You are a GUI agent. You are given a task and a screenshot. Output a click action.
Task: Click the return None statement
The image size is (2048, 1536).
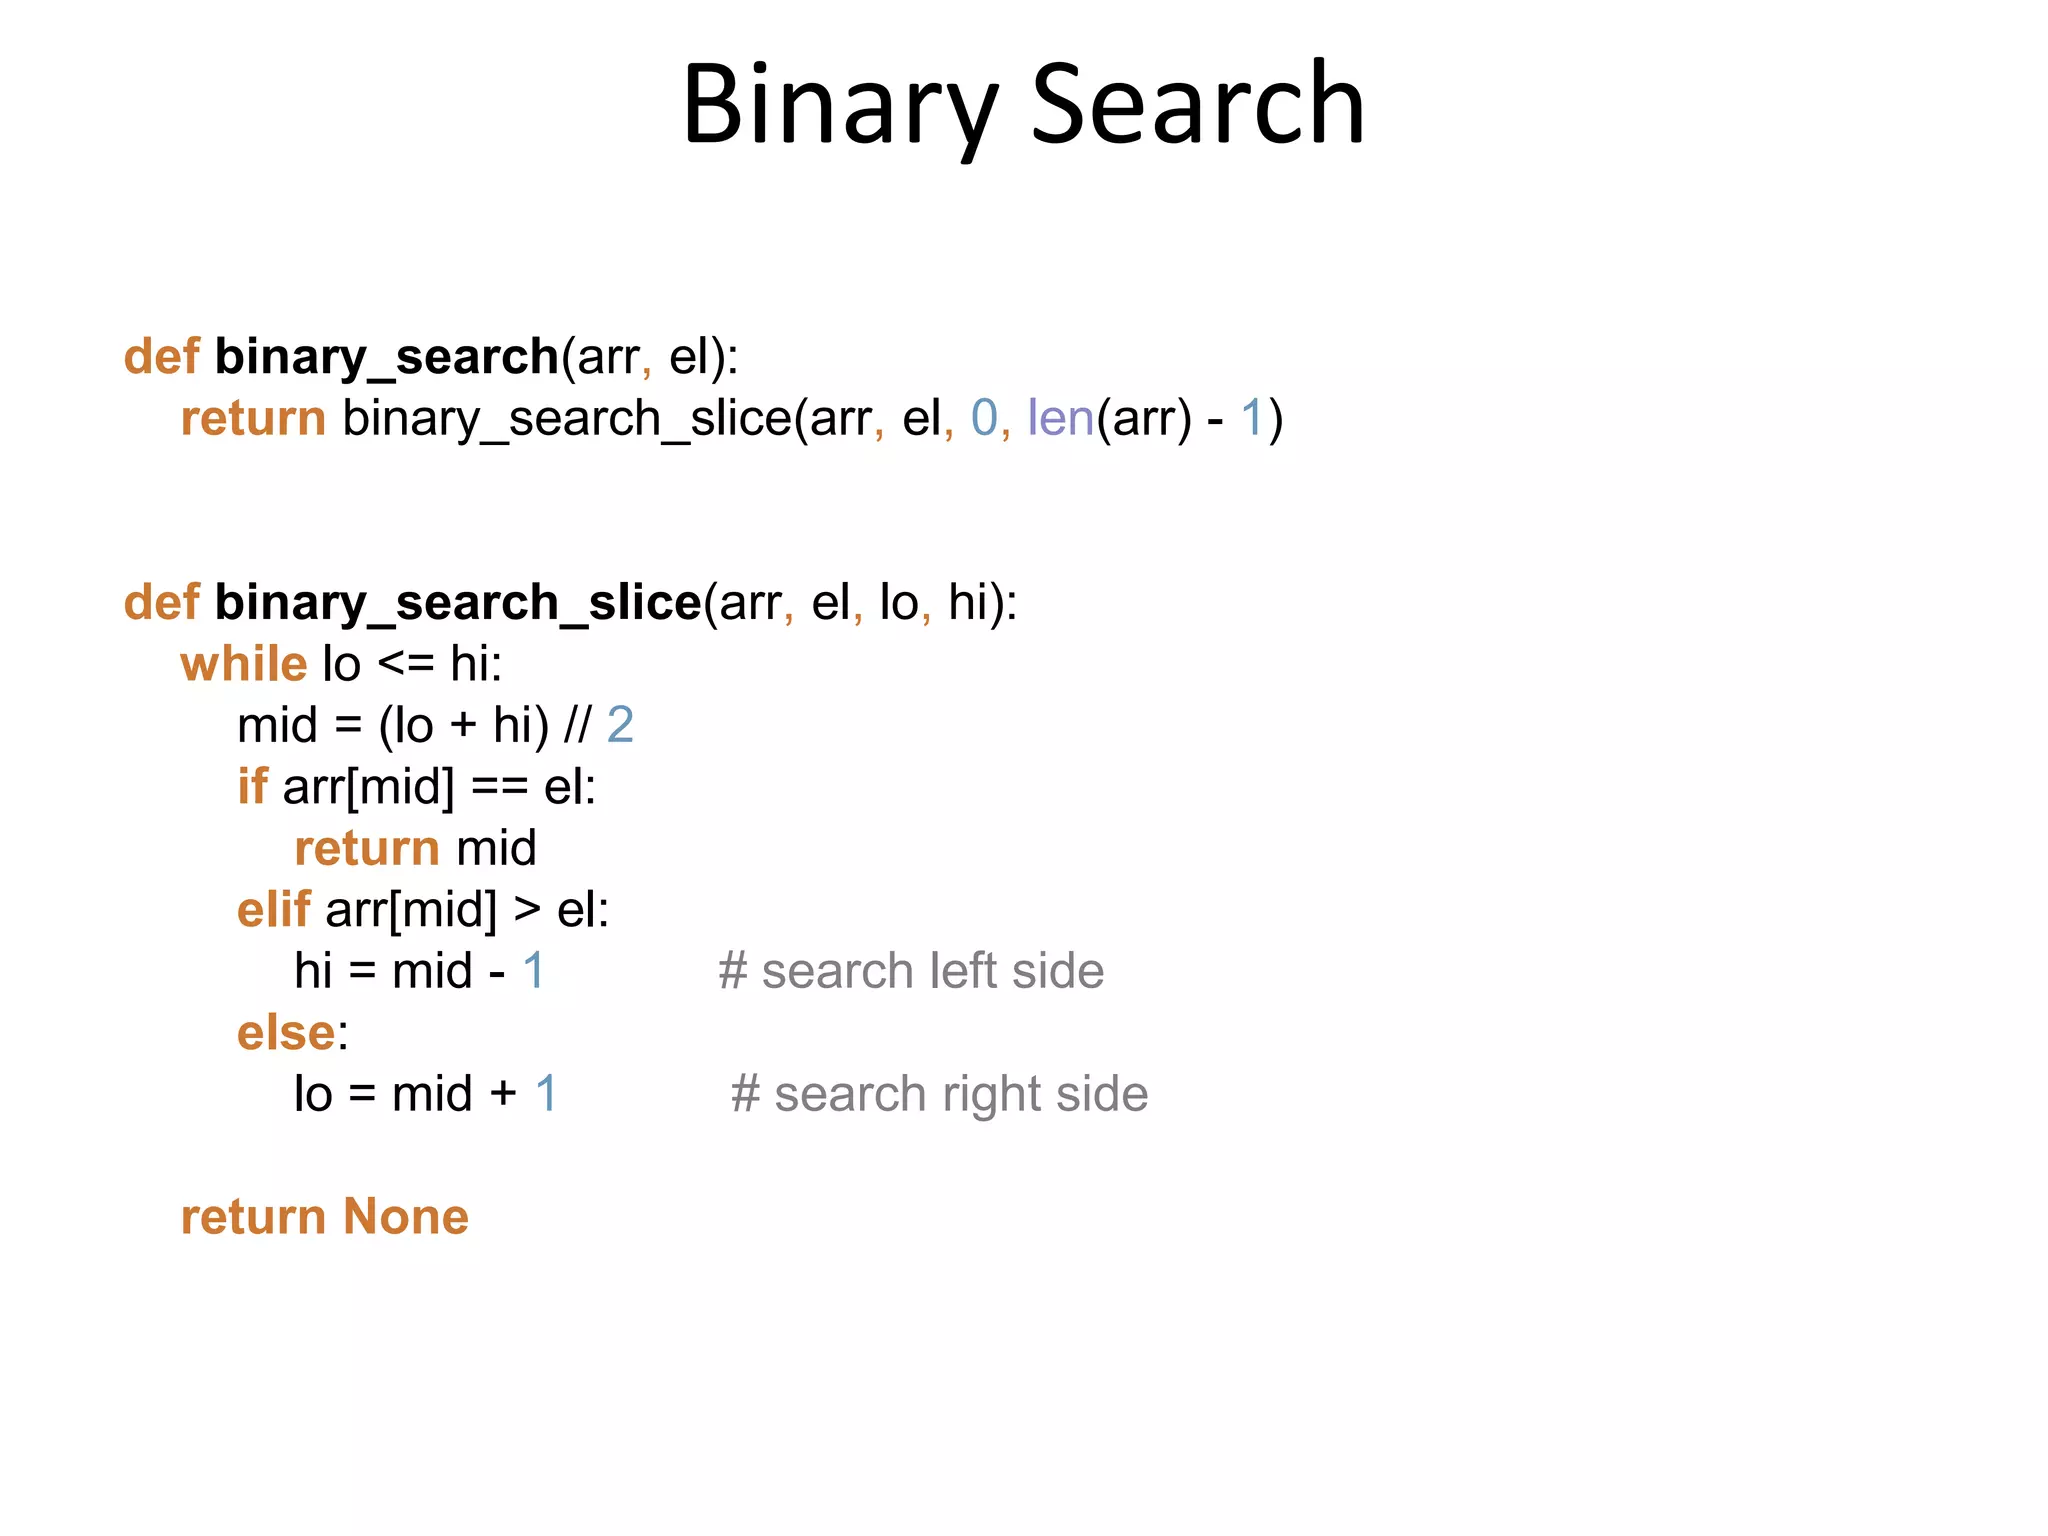pos(324,1217)
